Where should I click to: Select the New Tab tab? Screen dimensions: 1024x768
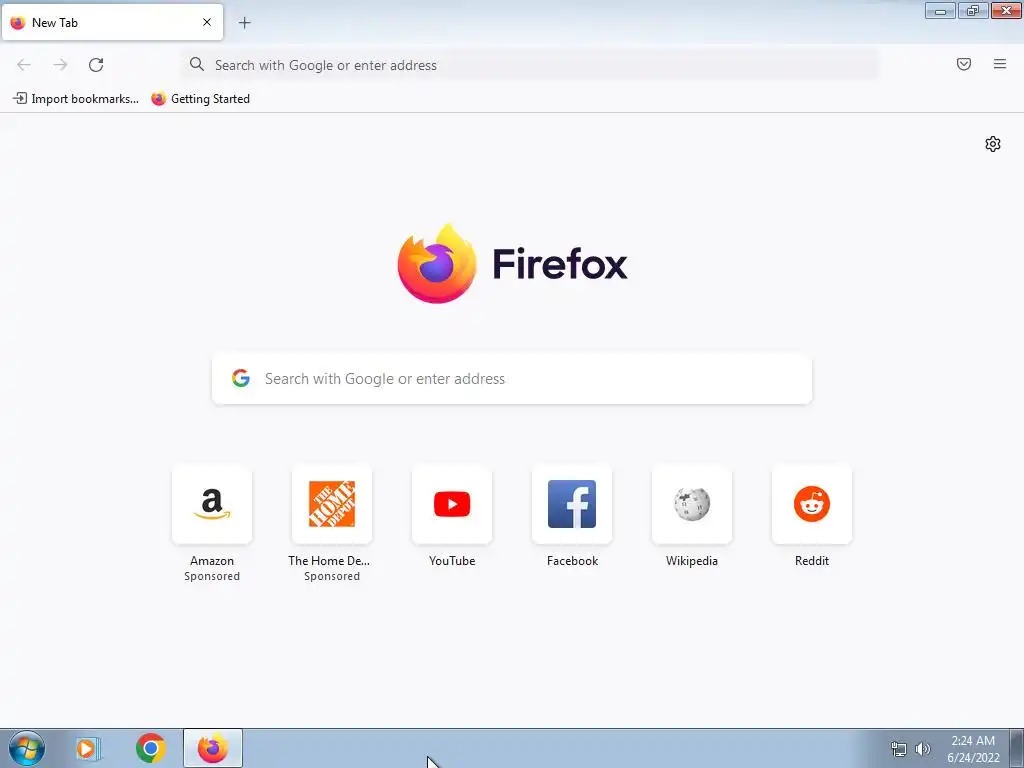coord(112,22)
